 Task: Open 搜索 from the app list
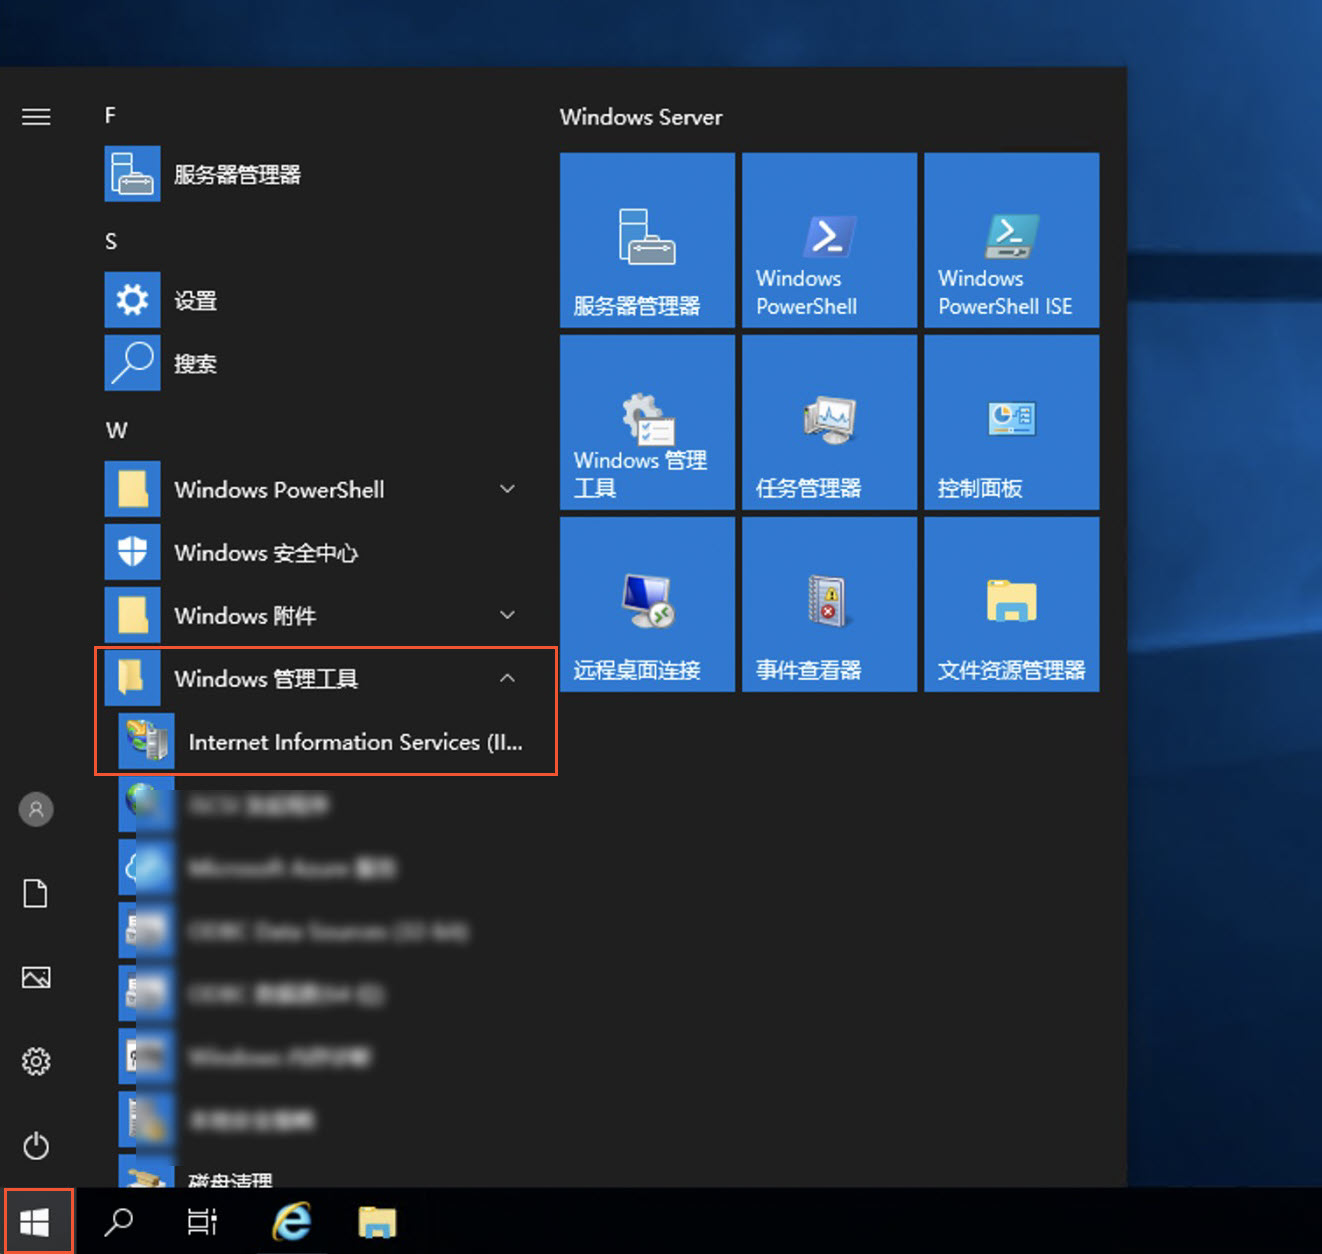(x=310, y=363)
